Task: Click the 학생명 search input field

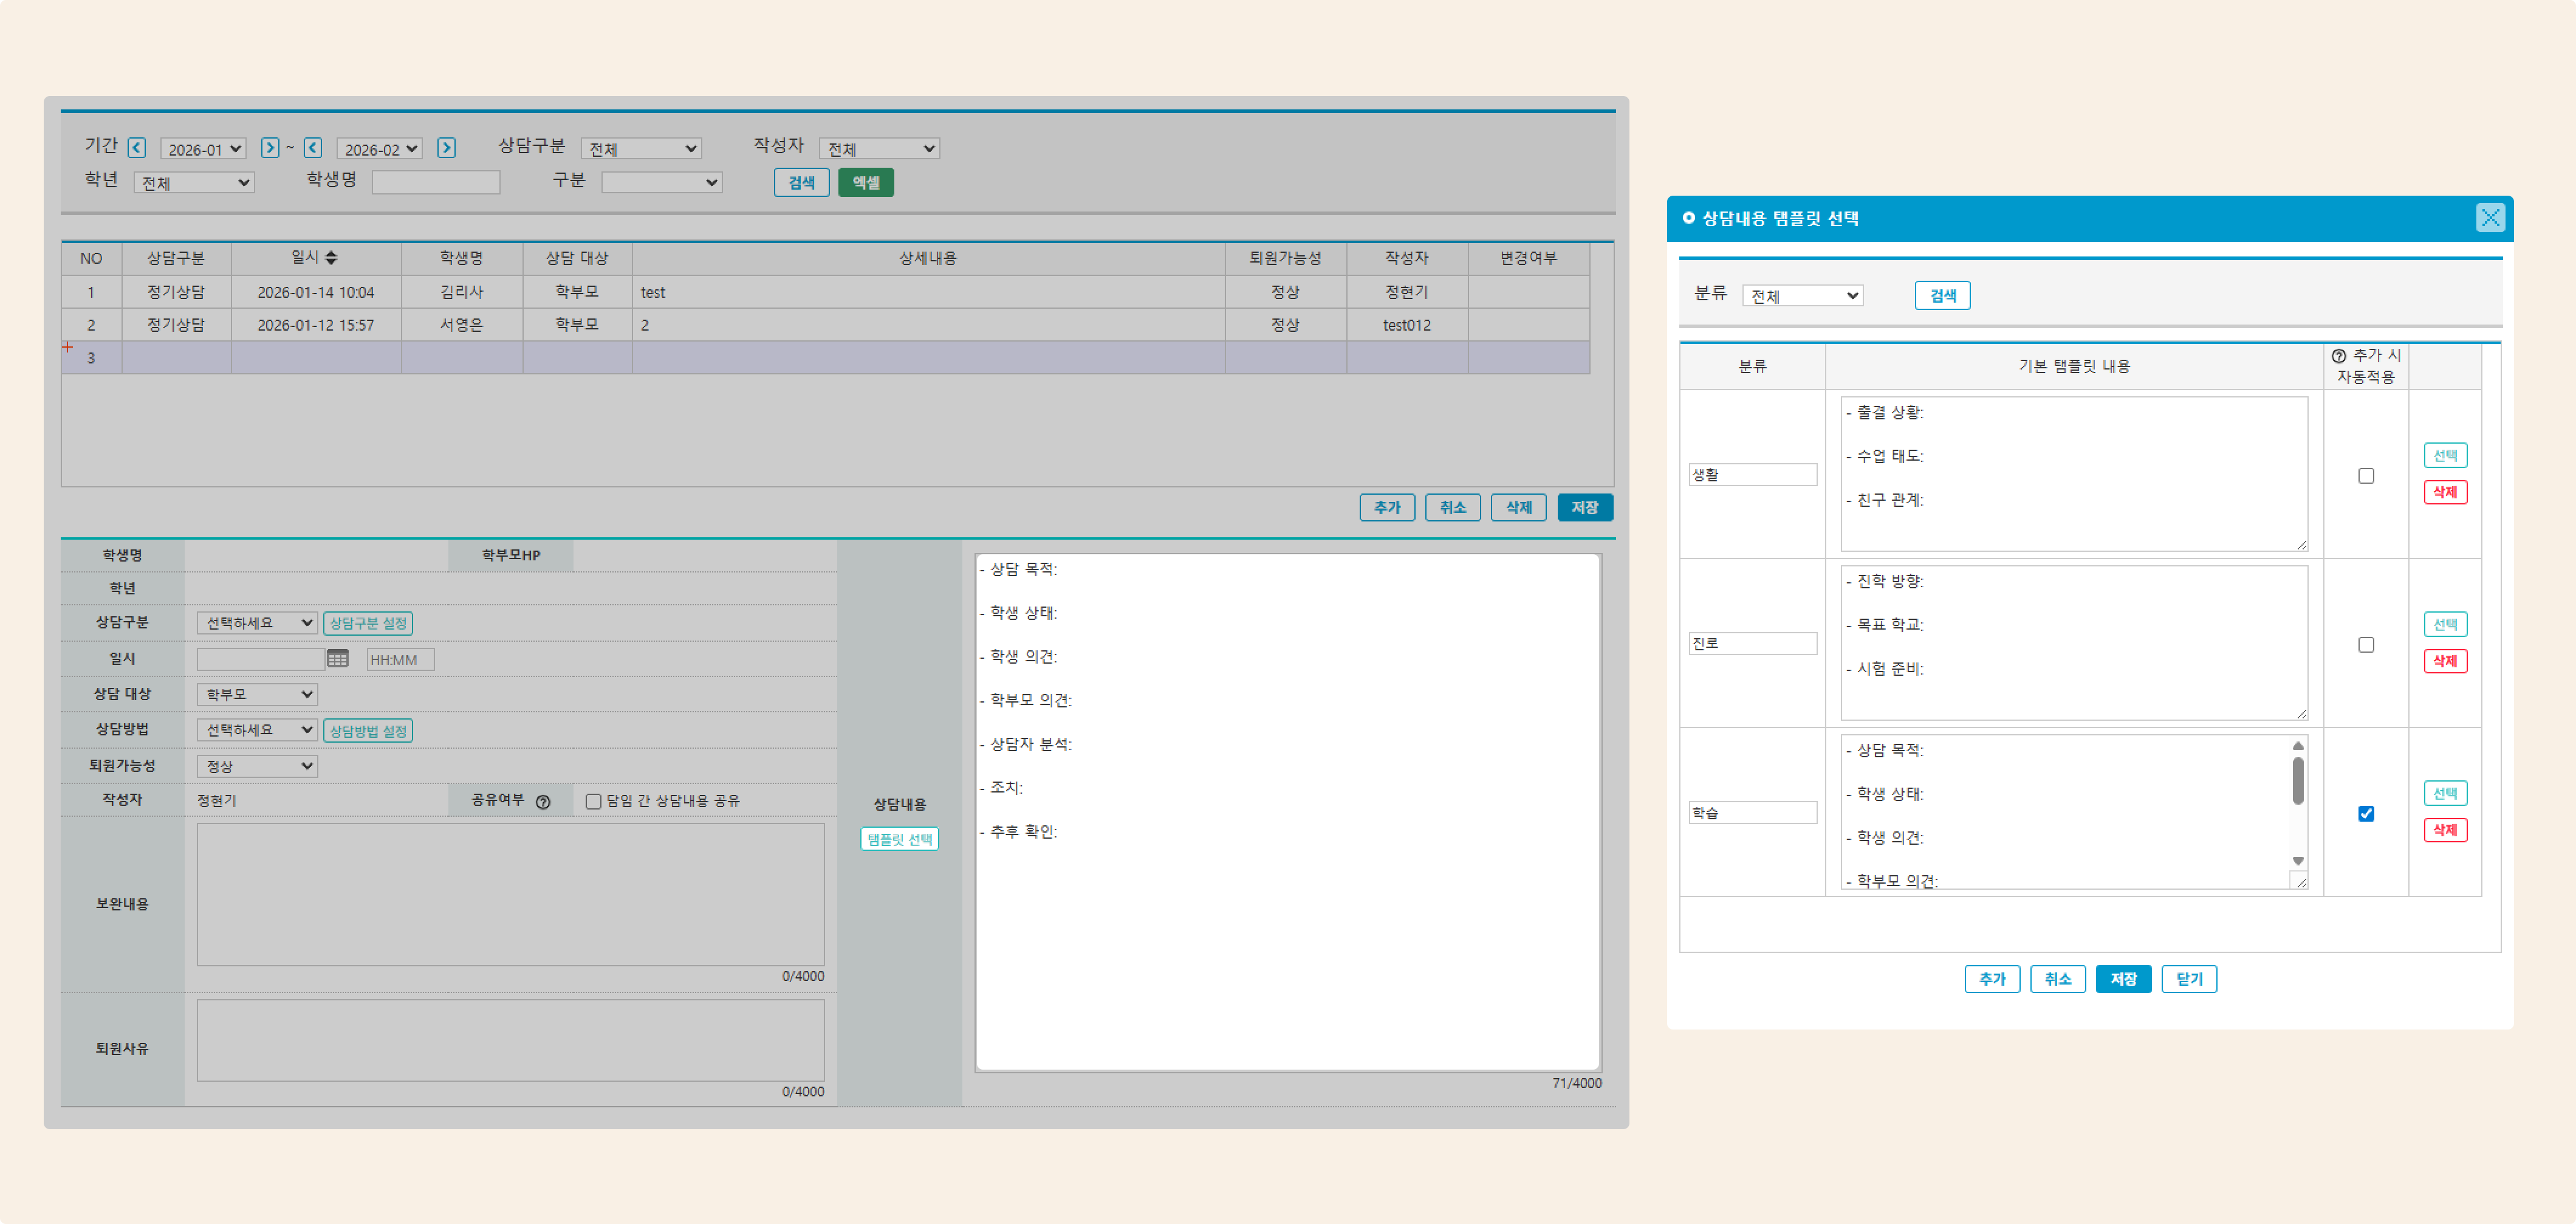Action: (435, 182)
